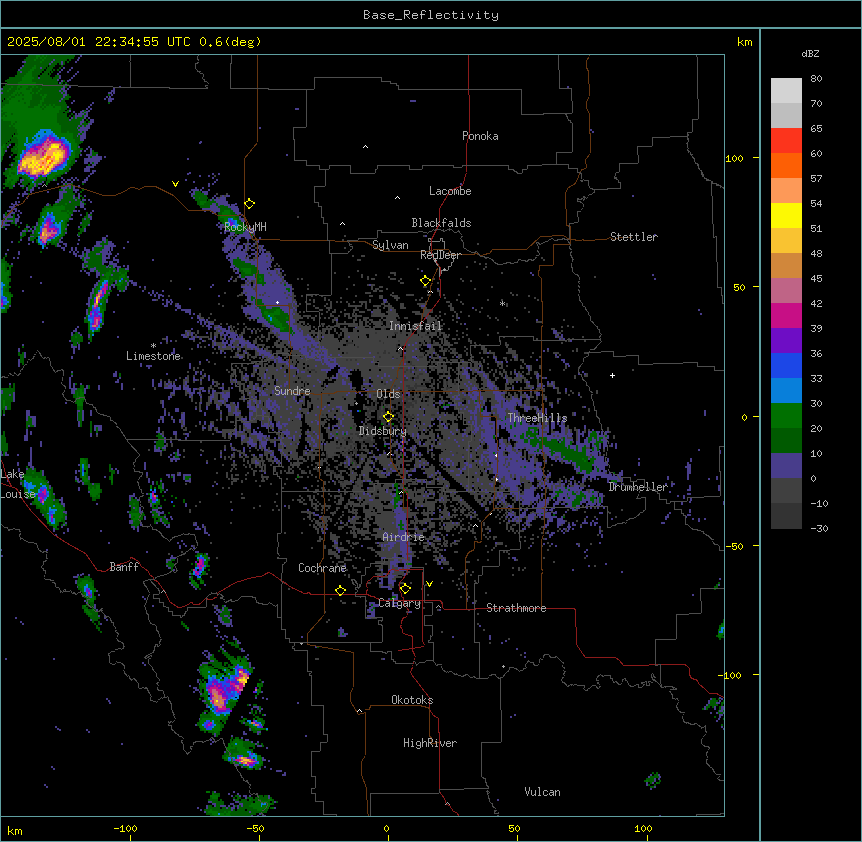This screenshot has height=842, width=862.
Task: Click the Olds town label
Action: tap(388, 394)
